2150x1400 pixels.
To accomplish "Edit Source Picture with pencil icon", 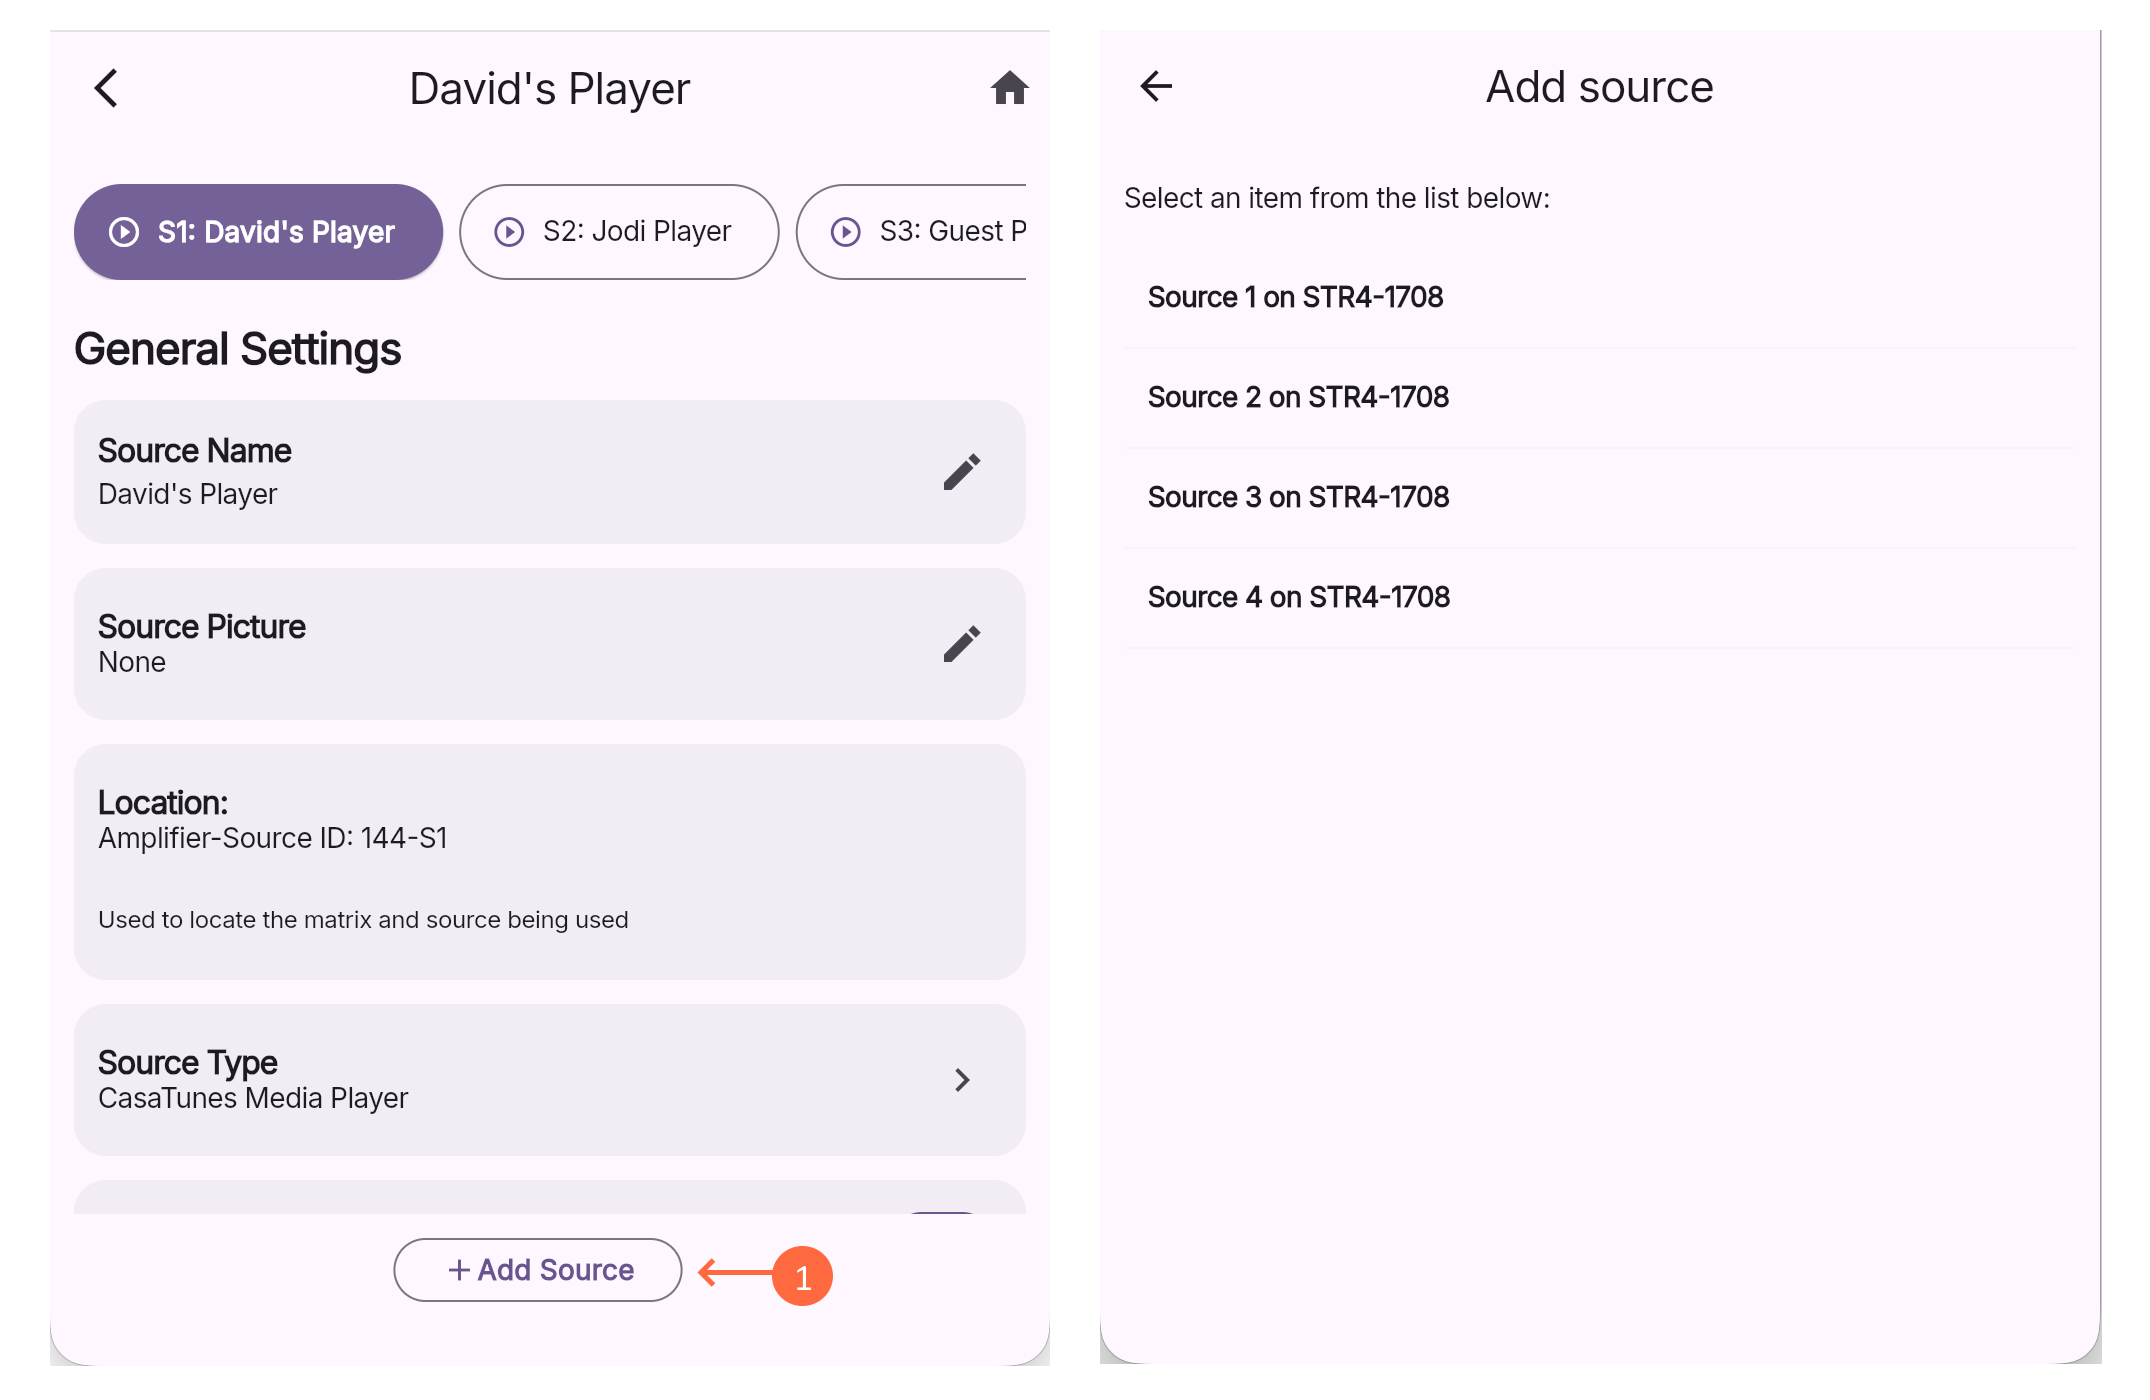I will [x=962, y=644].
